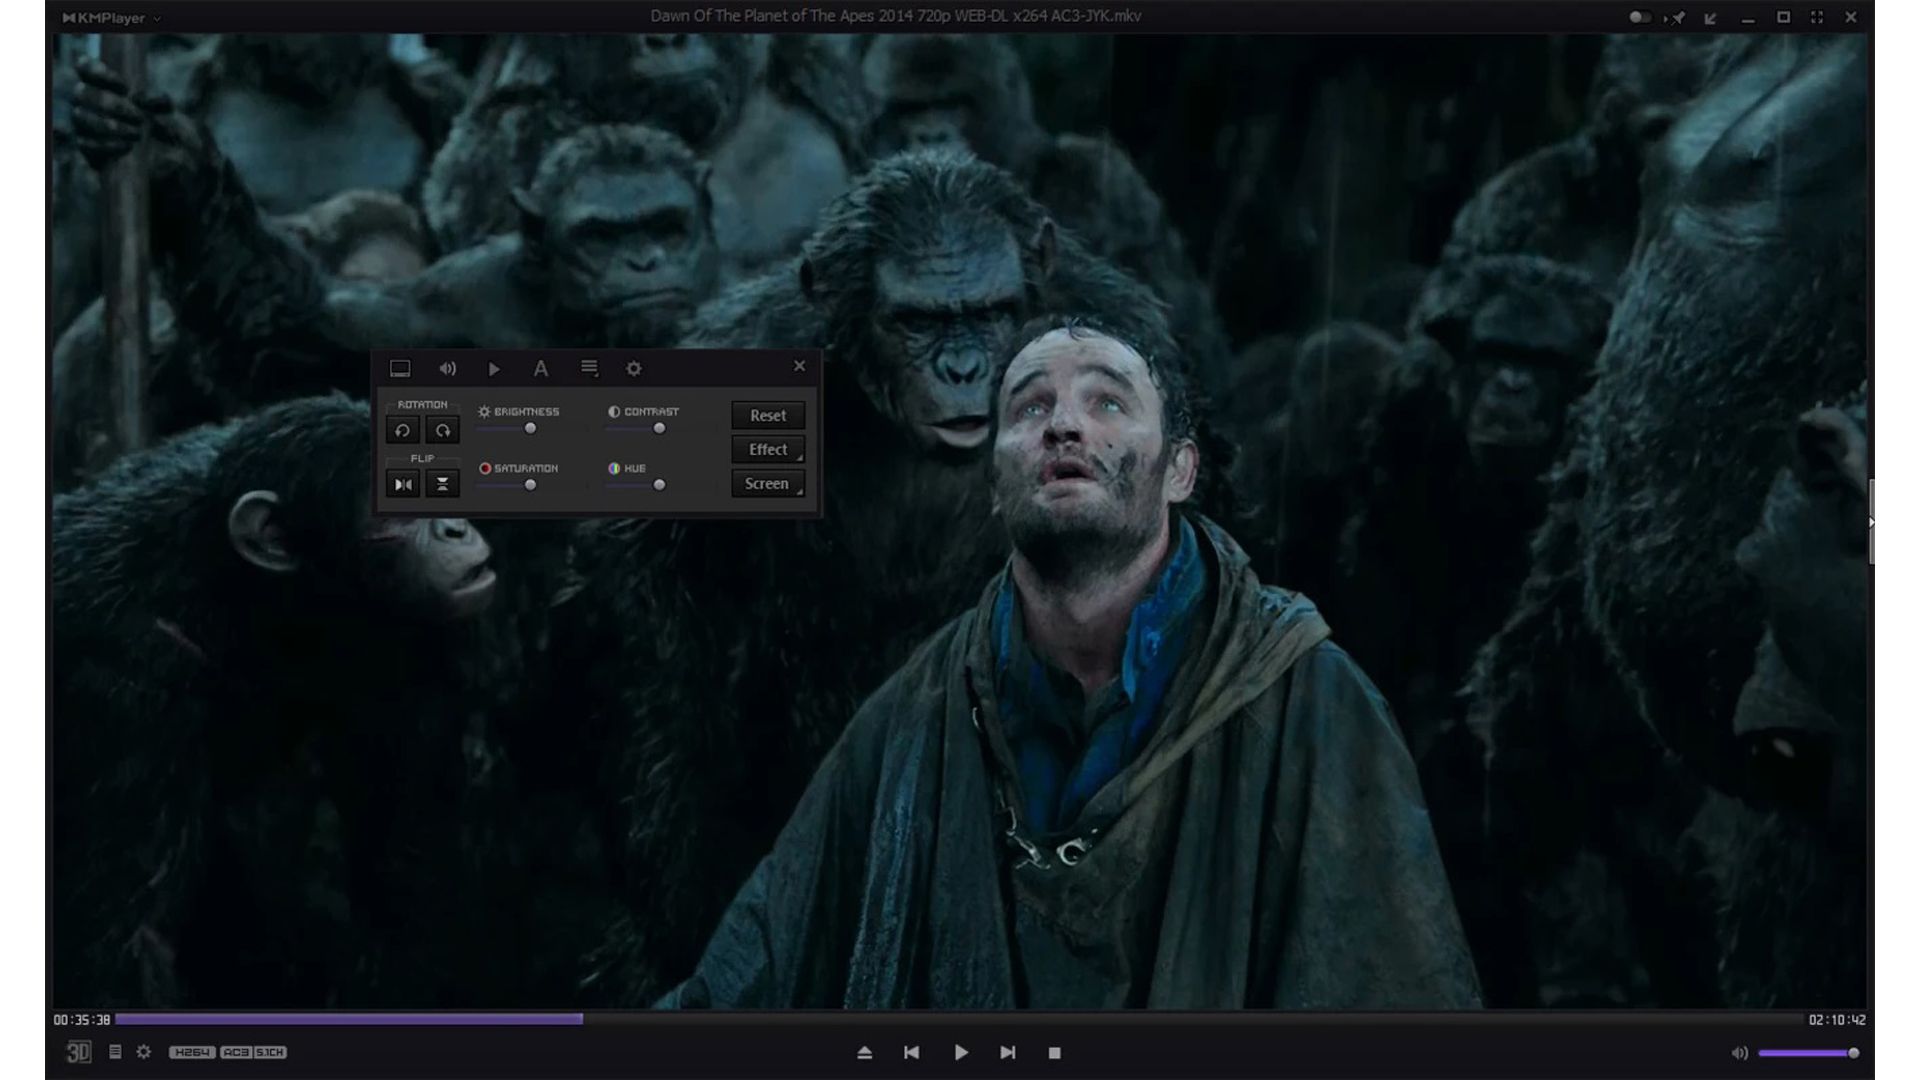Toggle the pin-on-top icon in the title bar

[1678, 17]
